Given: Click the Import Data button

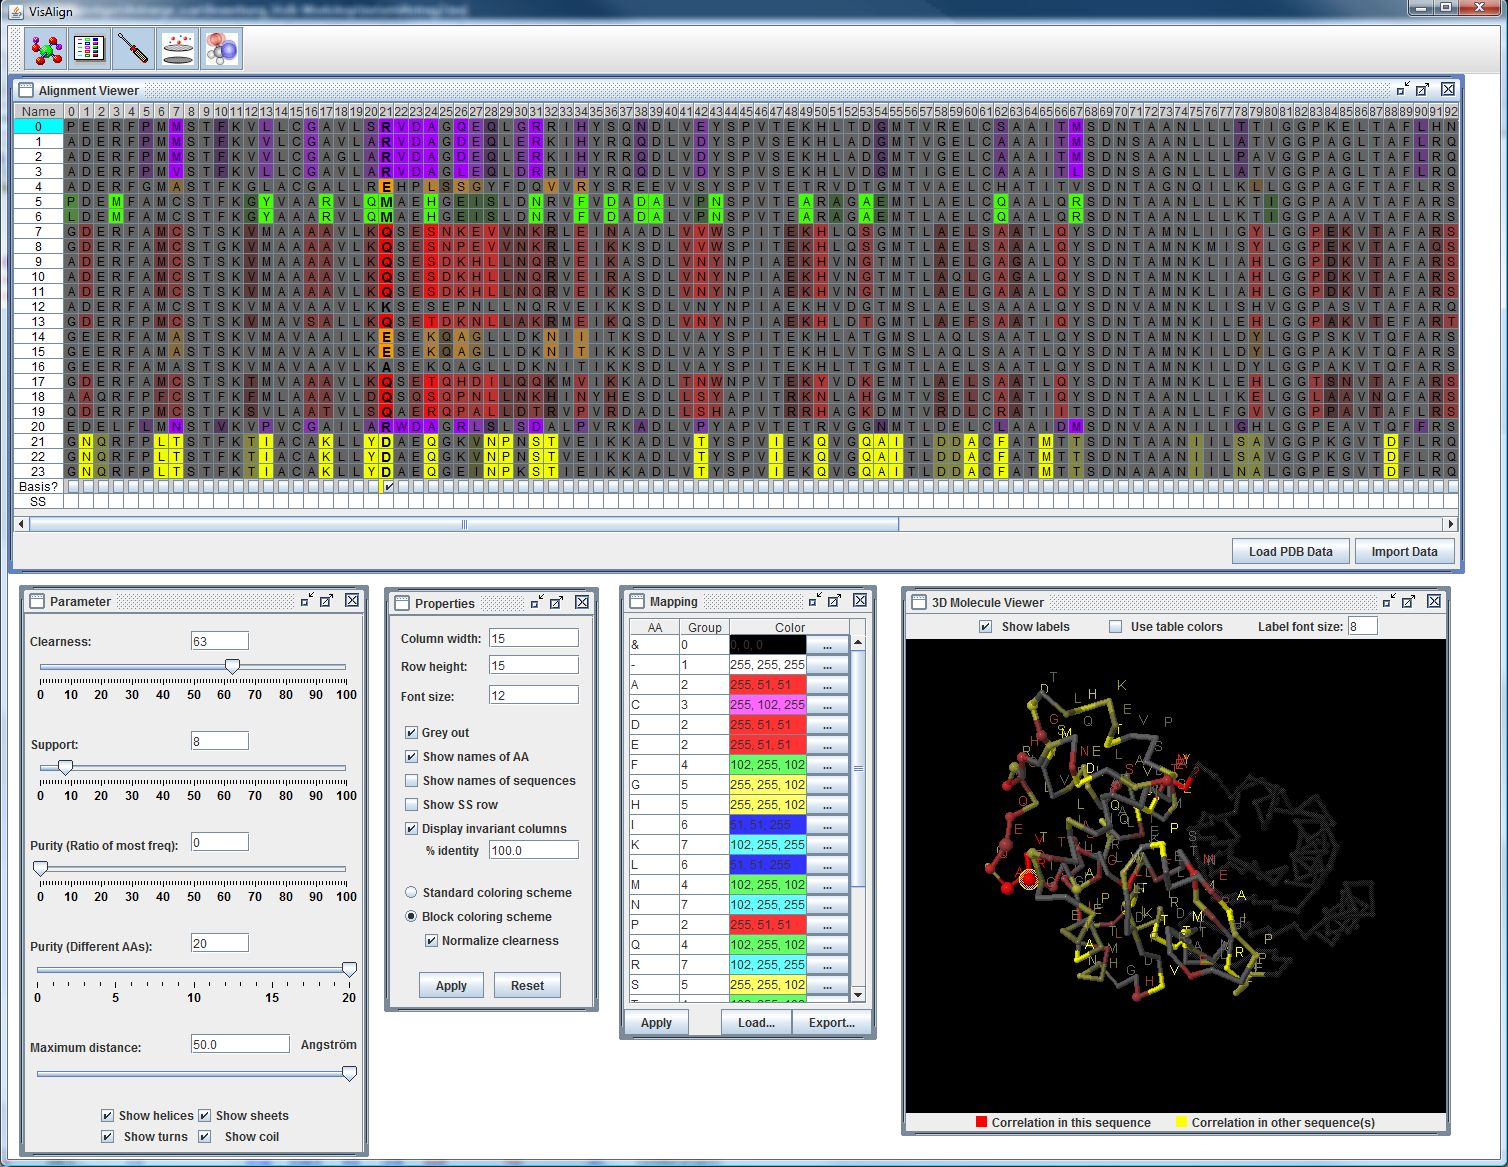Looking at the screenshot, I should 1404,552.
